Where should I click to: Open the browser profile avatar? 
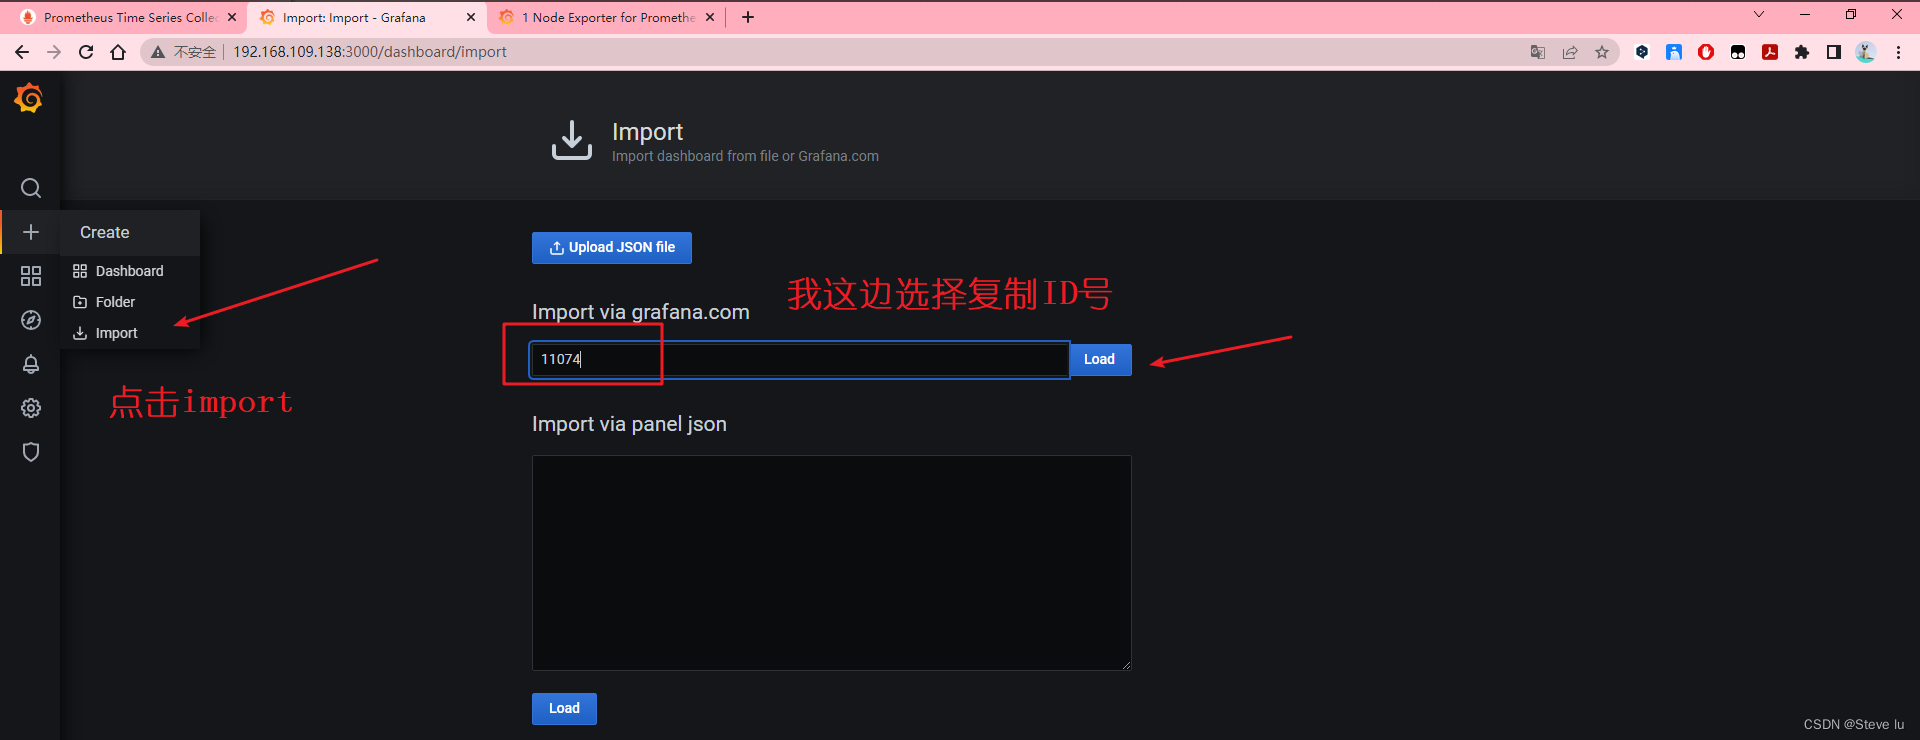click(x=1866, y=52)
